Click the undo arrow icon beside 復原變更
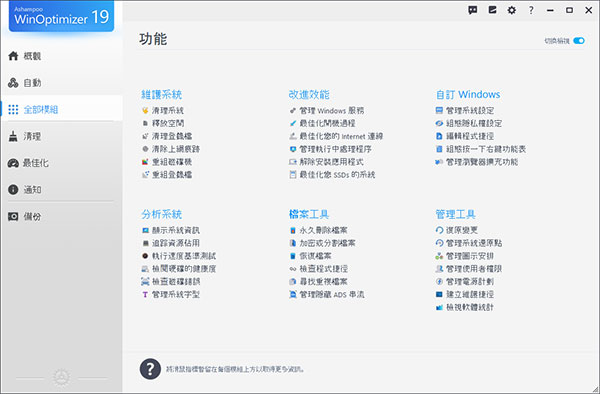Viewport: 600px width, 394px height. tap(439, 230)
